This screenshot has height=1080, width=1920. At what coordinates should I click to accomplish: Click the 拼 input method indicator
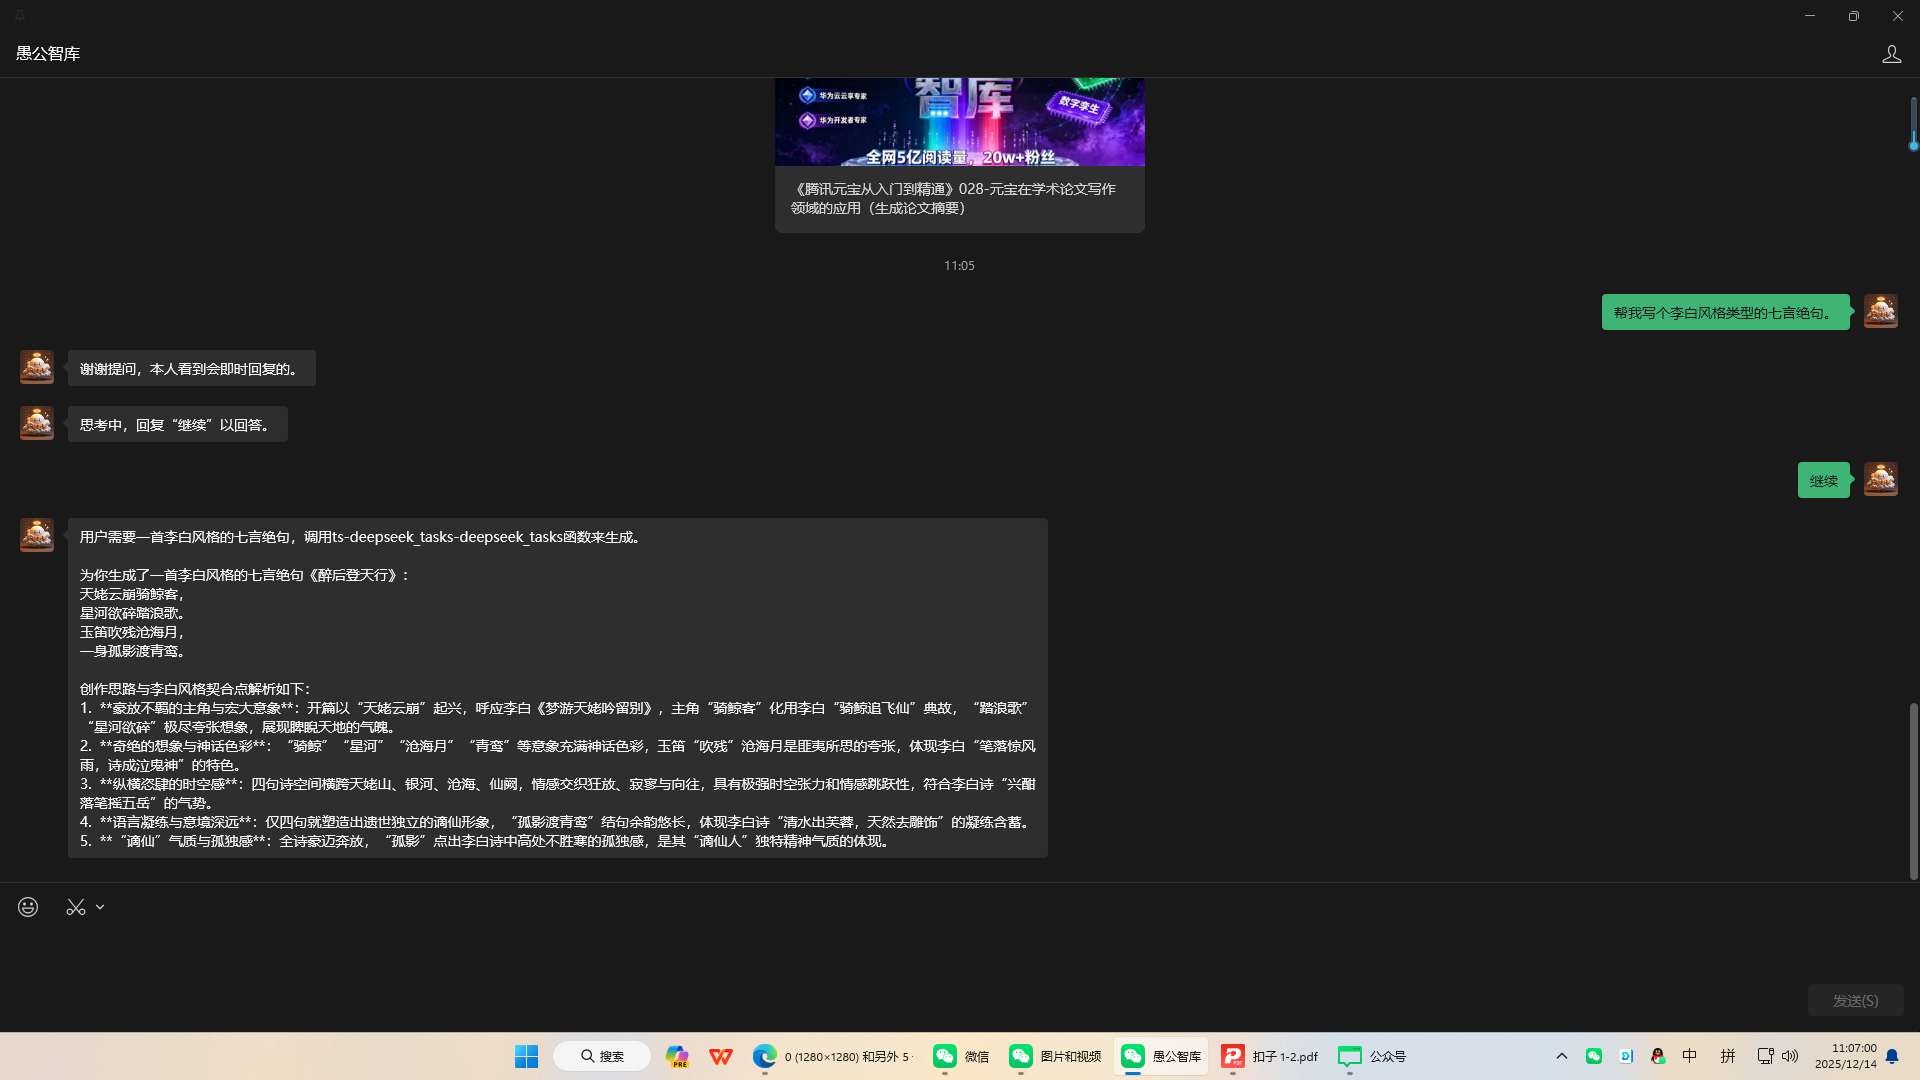(x=1728, y=1056)
